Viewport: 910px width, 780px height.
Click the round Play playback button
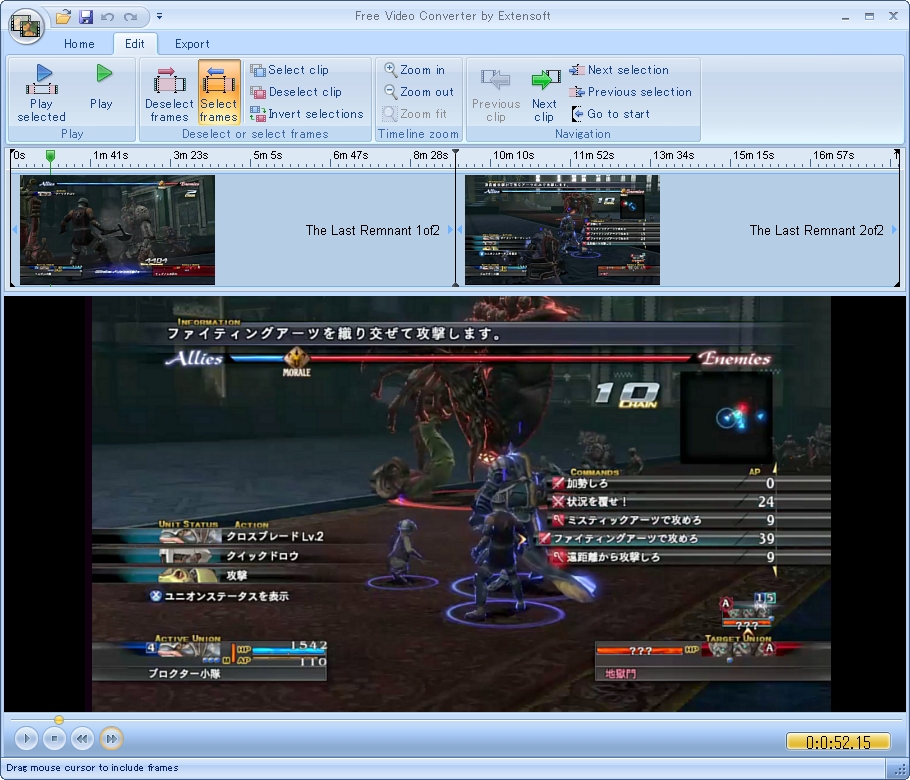pyautogui.click(x=26, y=739)
